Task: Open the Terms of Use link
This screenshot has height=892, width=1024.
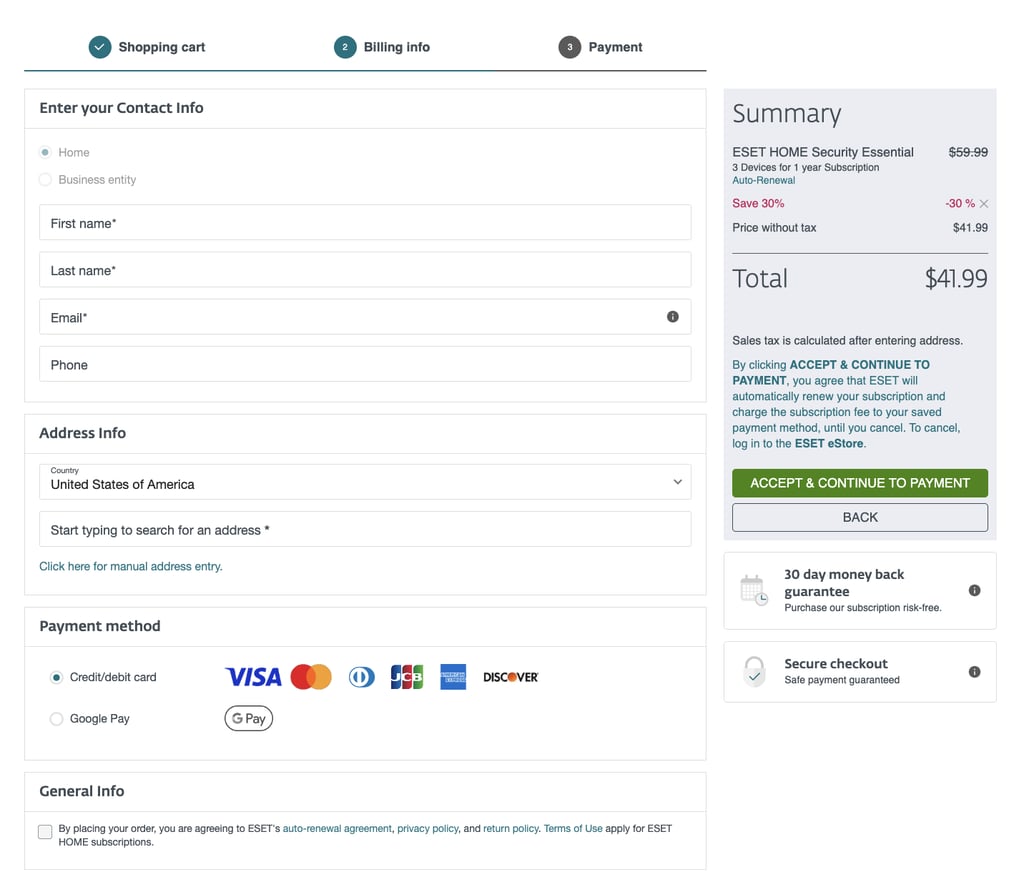Action: (x=573, y=828)
